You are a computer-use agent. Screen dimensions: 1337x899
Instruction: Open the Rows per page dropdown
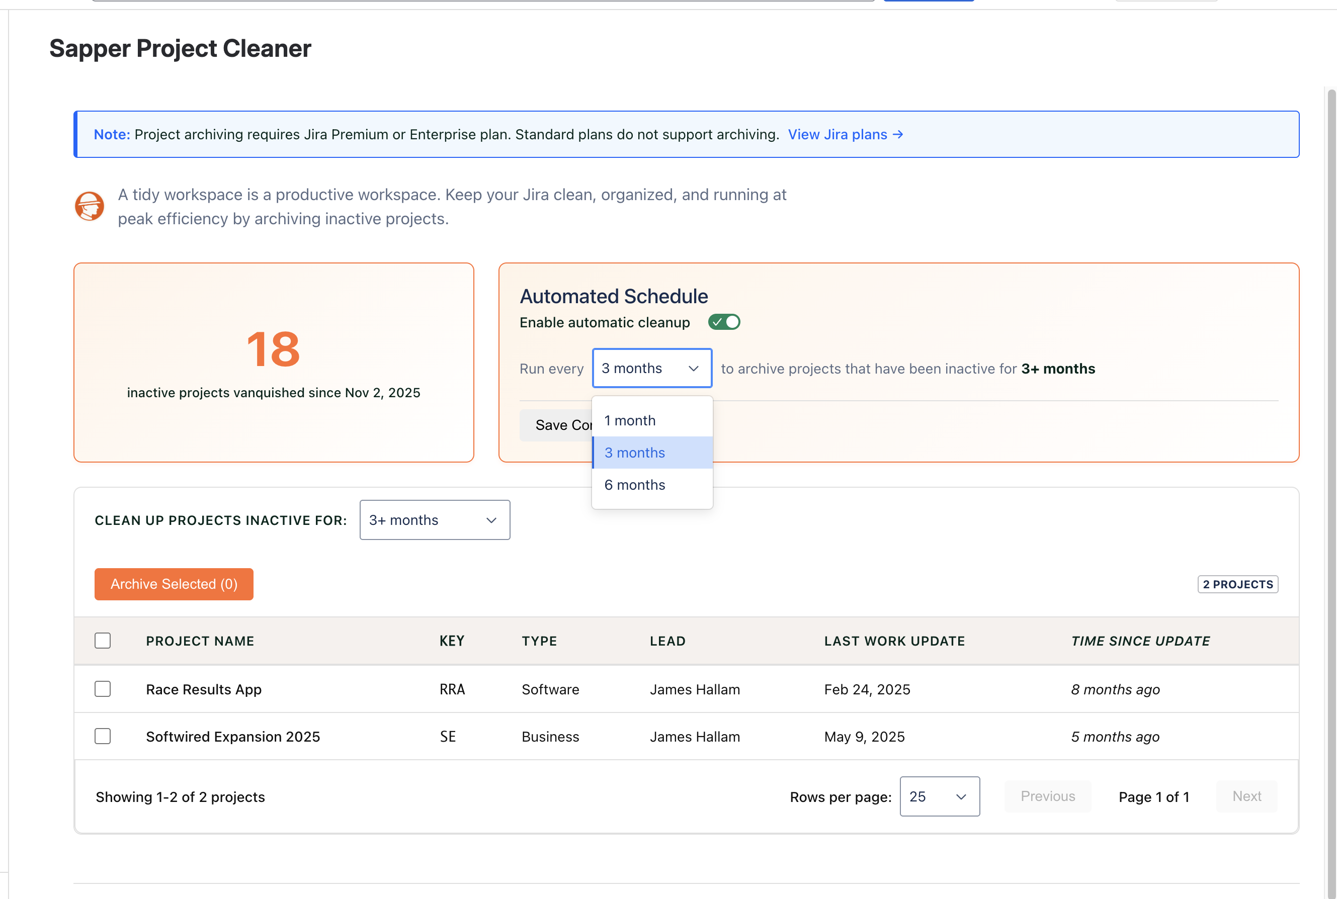click(x=938, y=796)
